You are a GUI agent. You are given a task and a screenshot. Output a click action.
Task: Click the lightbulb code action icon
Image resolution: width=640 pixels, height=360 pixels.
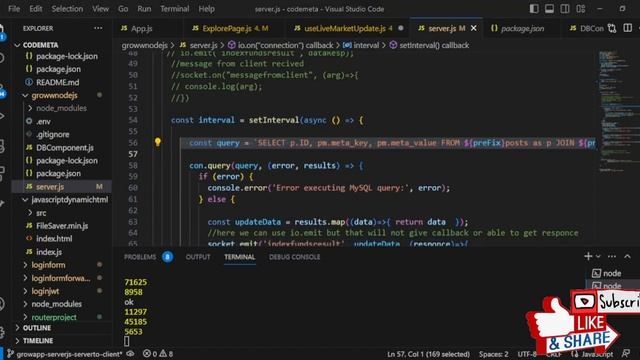point(158,142)
